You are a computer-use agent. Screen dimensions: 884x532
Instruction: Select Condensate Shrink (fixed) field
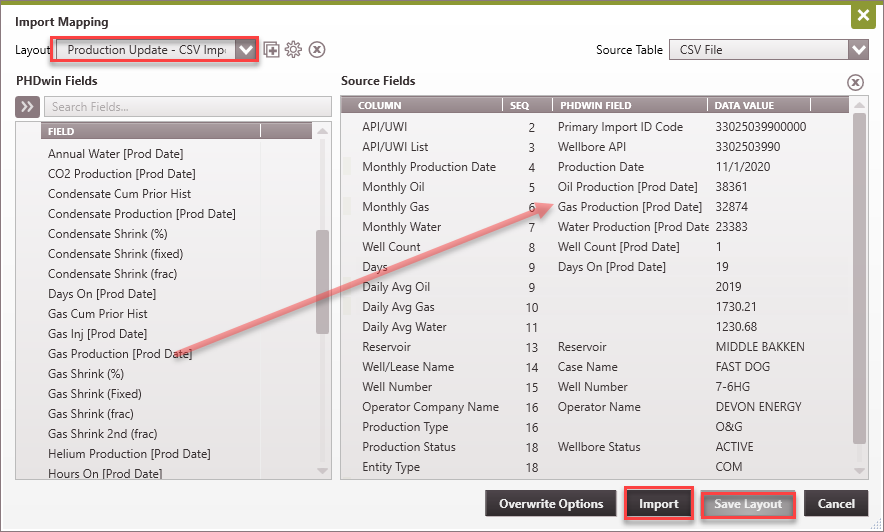pyautogui.click(x=116, y=254)
